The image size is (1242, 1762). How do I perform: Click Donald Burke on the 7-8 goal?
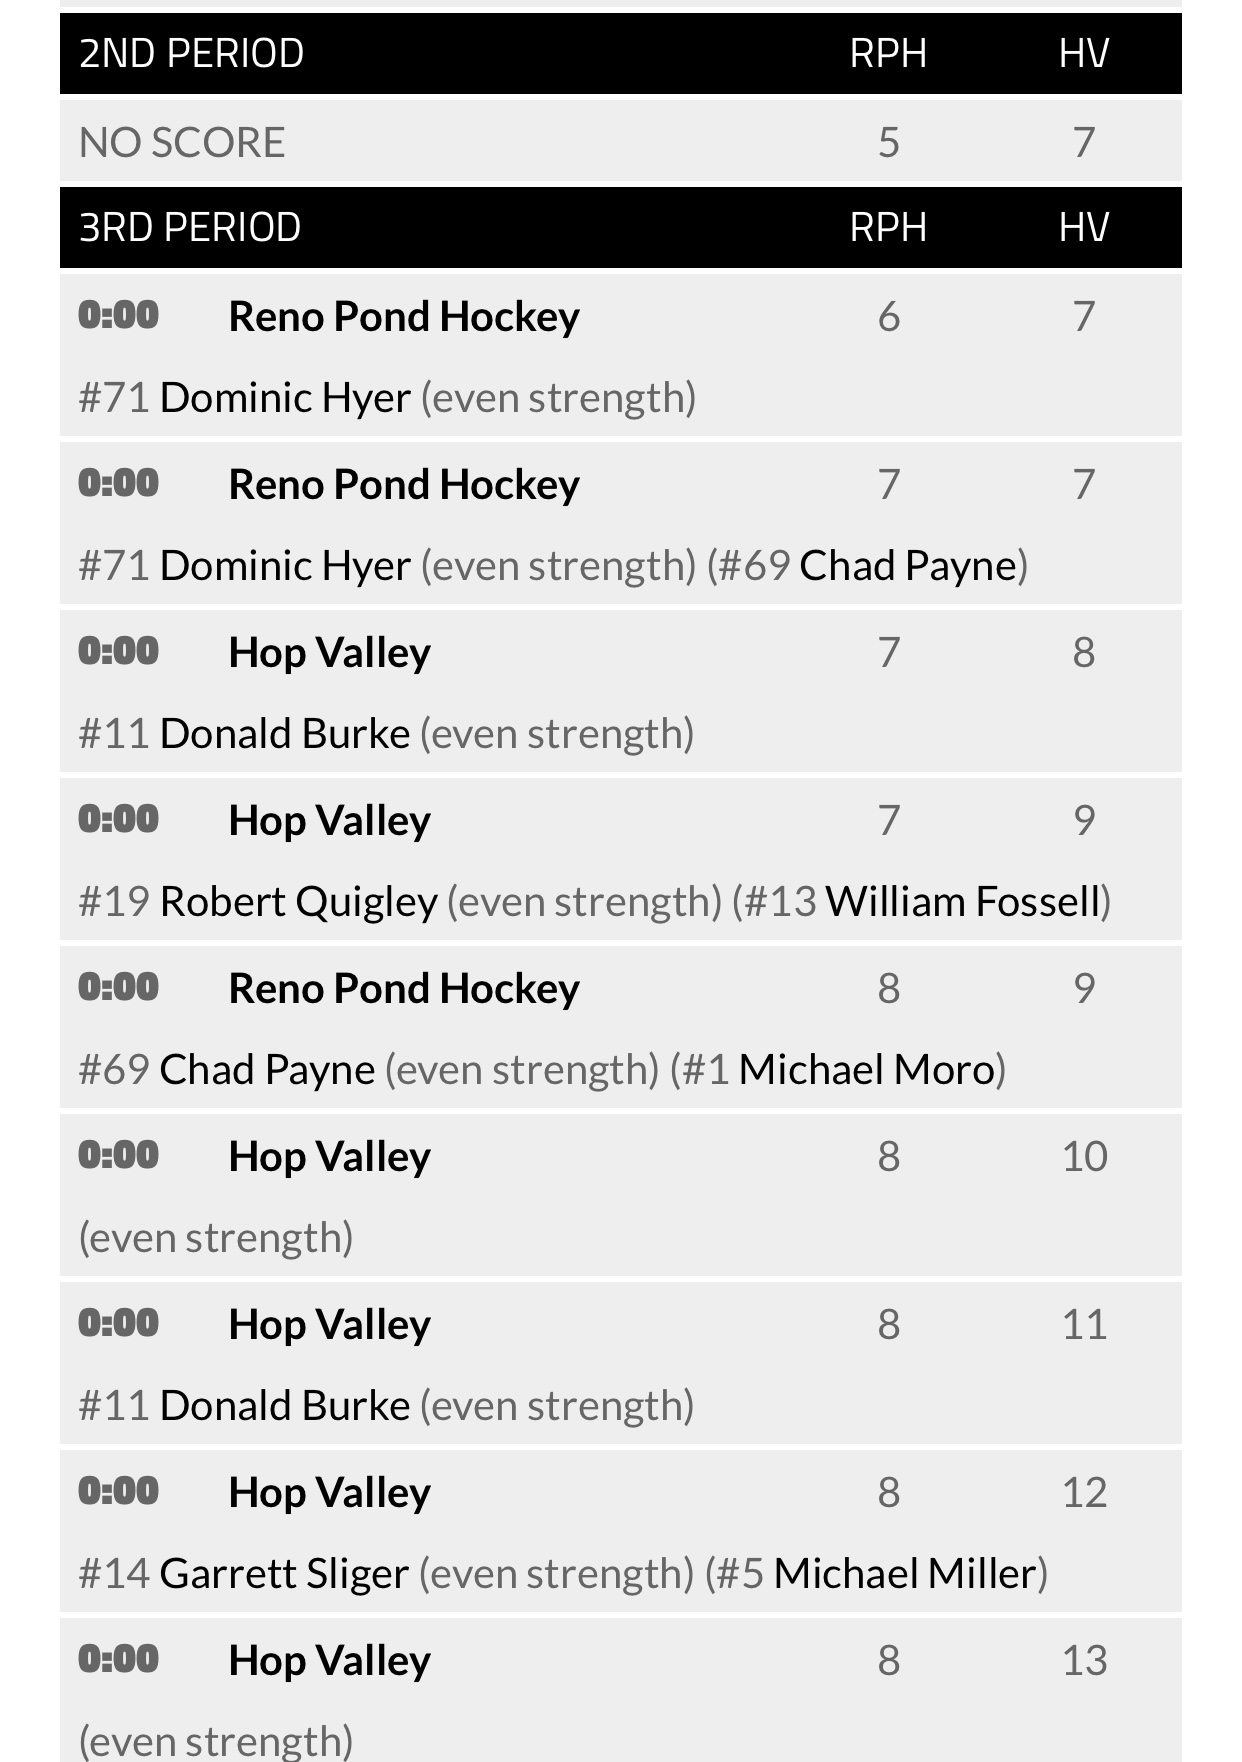tap(285, 734)
